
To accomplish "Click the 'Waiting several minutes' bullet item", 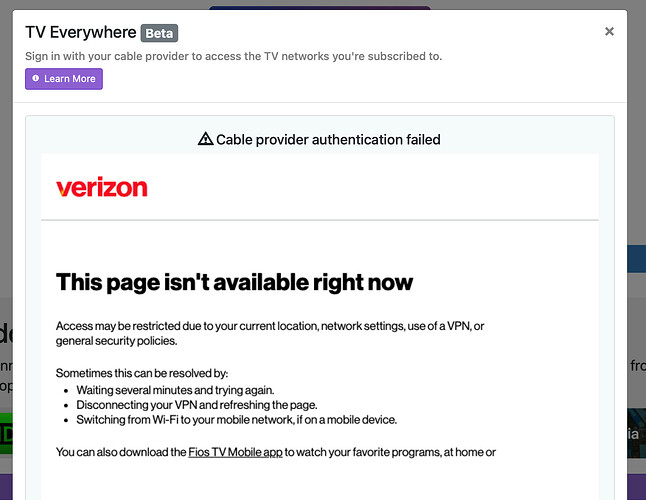I will [x=175, y=390].
